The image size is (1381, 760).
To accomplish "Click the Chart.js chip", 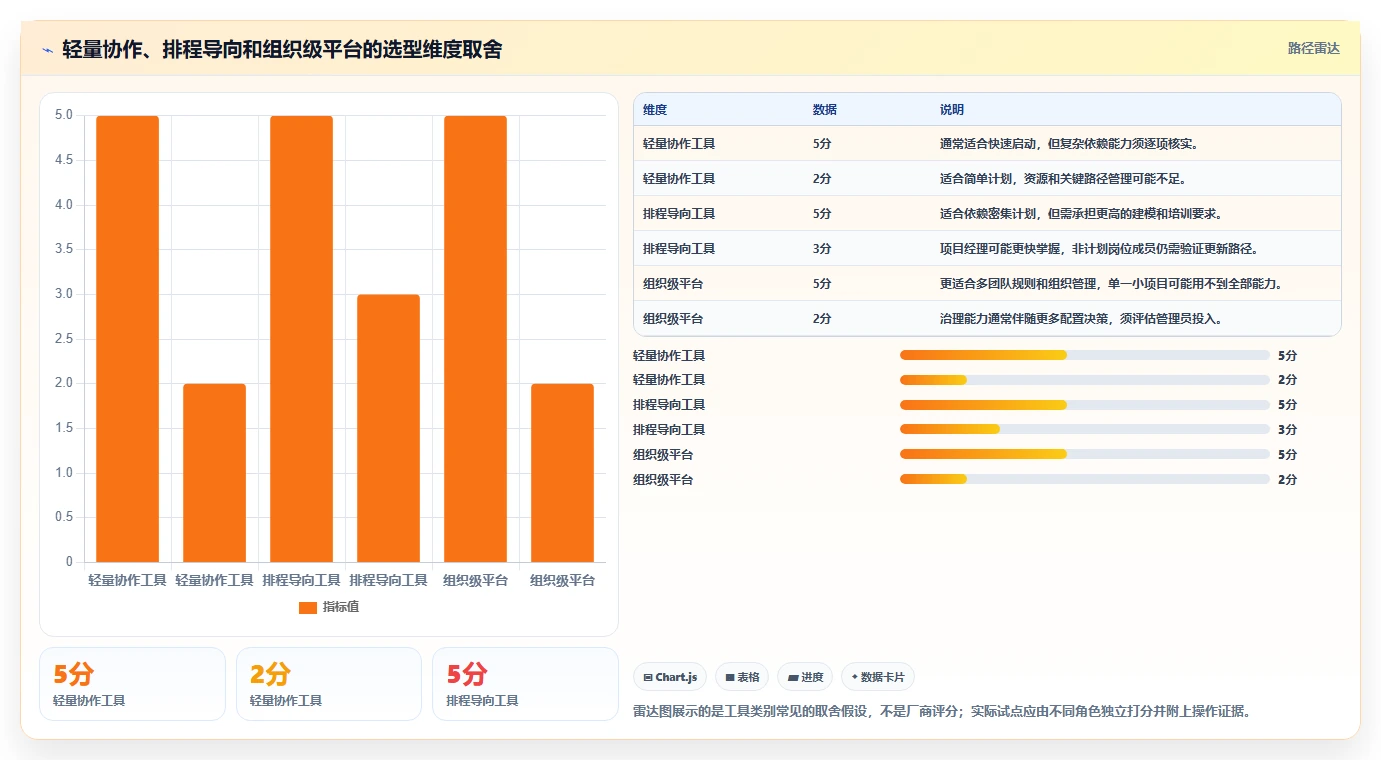I will (670, 677).
